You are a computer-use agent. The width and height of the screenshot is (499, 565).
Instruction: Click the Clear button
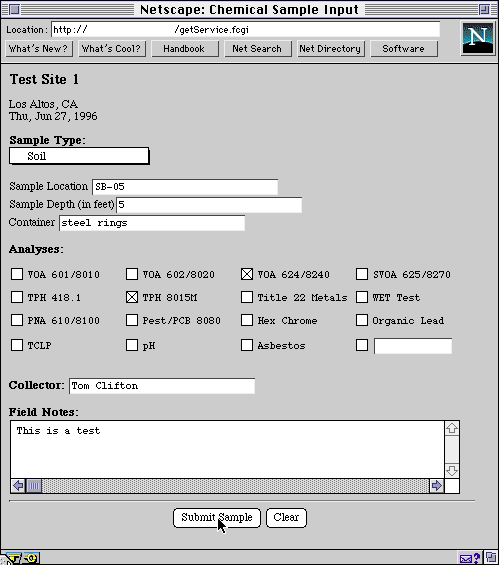(x=286, y=518)
